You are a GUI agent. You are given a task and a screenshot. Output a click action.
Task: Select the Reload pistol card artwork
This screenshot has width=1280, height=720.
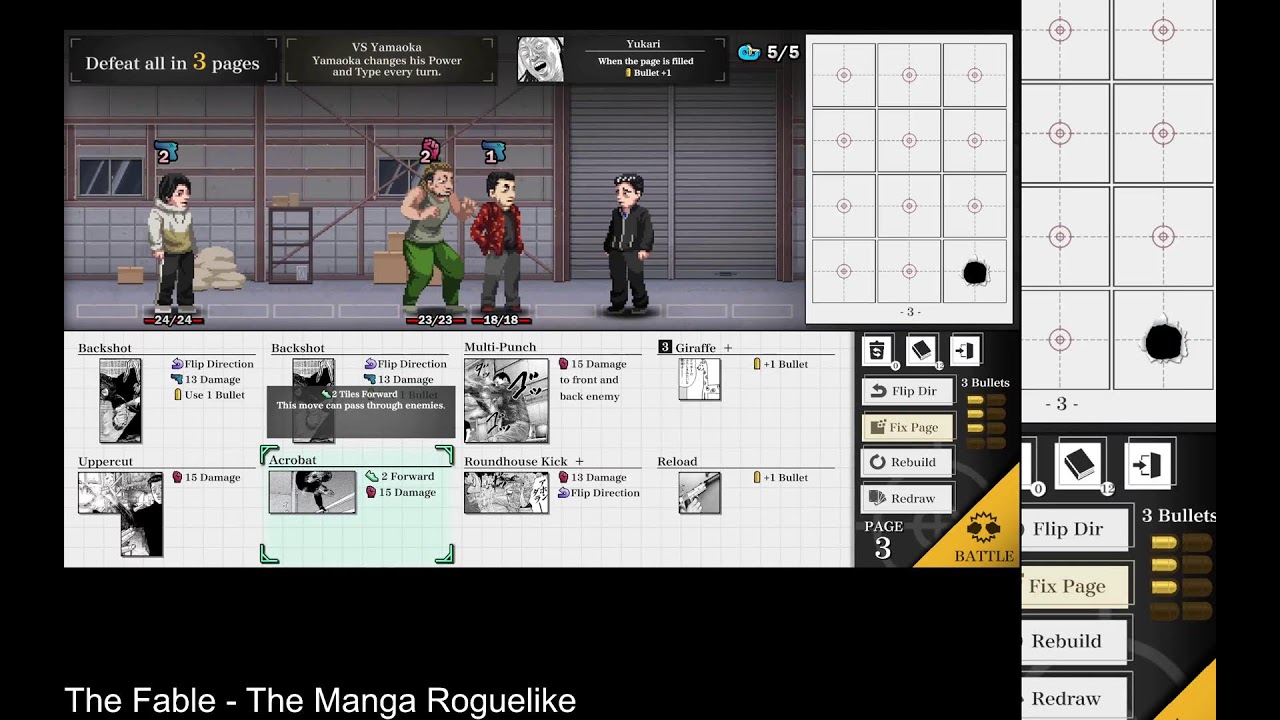tap(699, 493)
